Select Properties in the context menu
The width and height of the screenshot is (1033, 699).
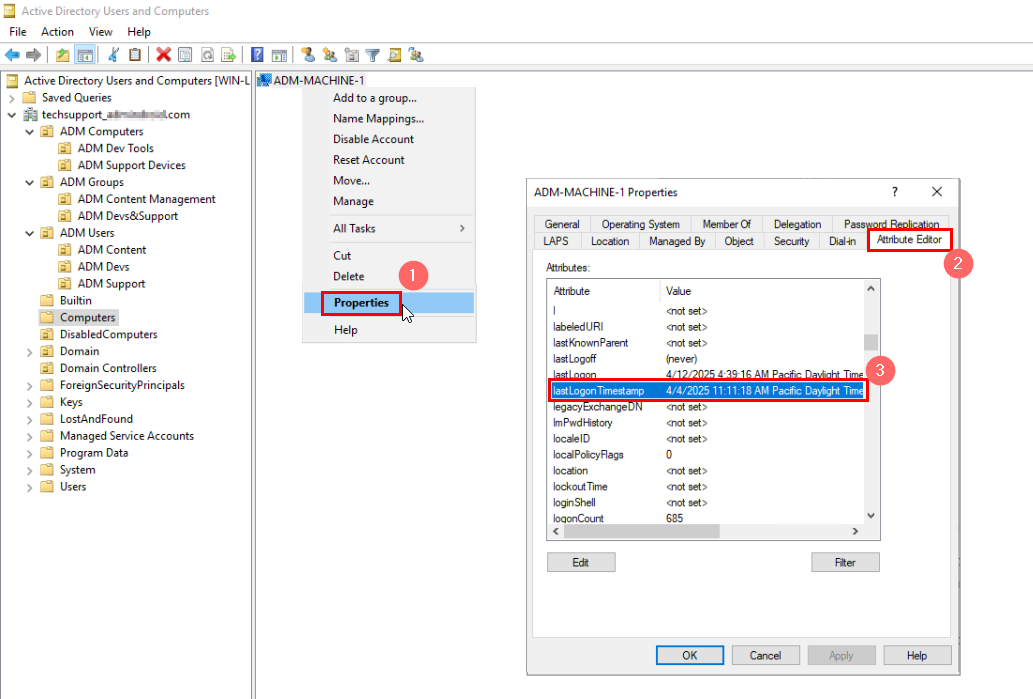click(x=360, y=302)
